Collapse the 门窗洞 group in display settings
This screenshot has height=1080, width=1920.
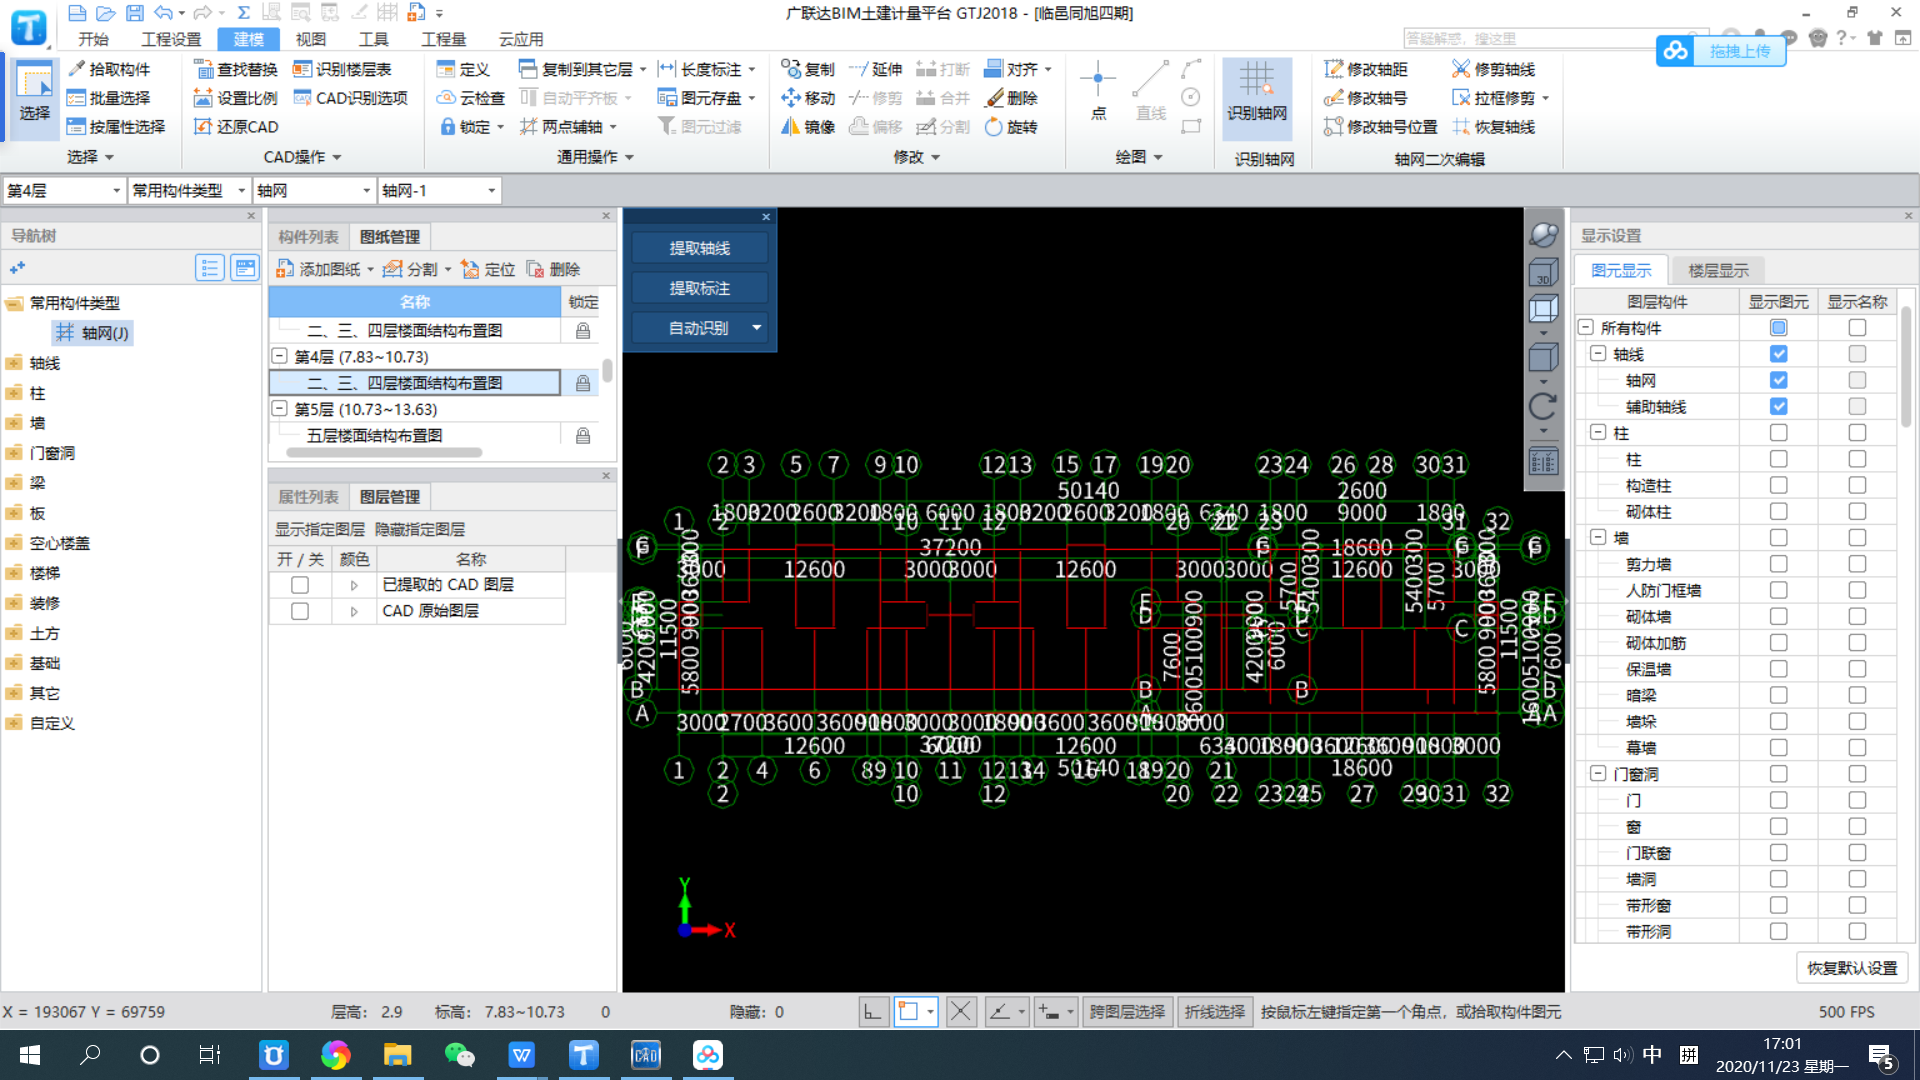[1598, 774]
